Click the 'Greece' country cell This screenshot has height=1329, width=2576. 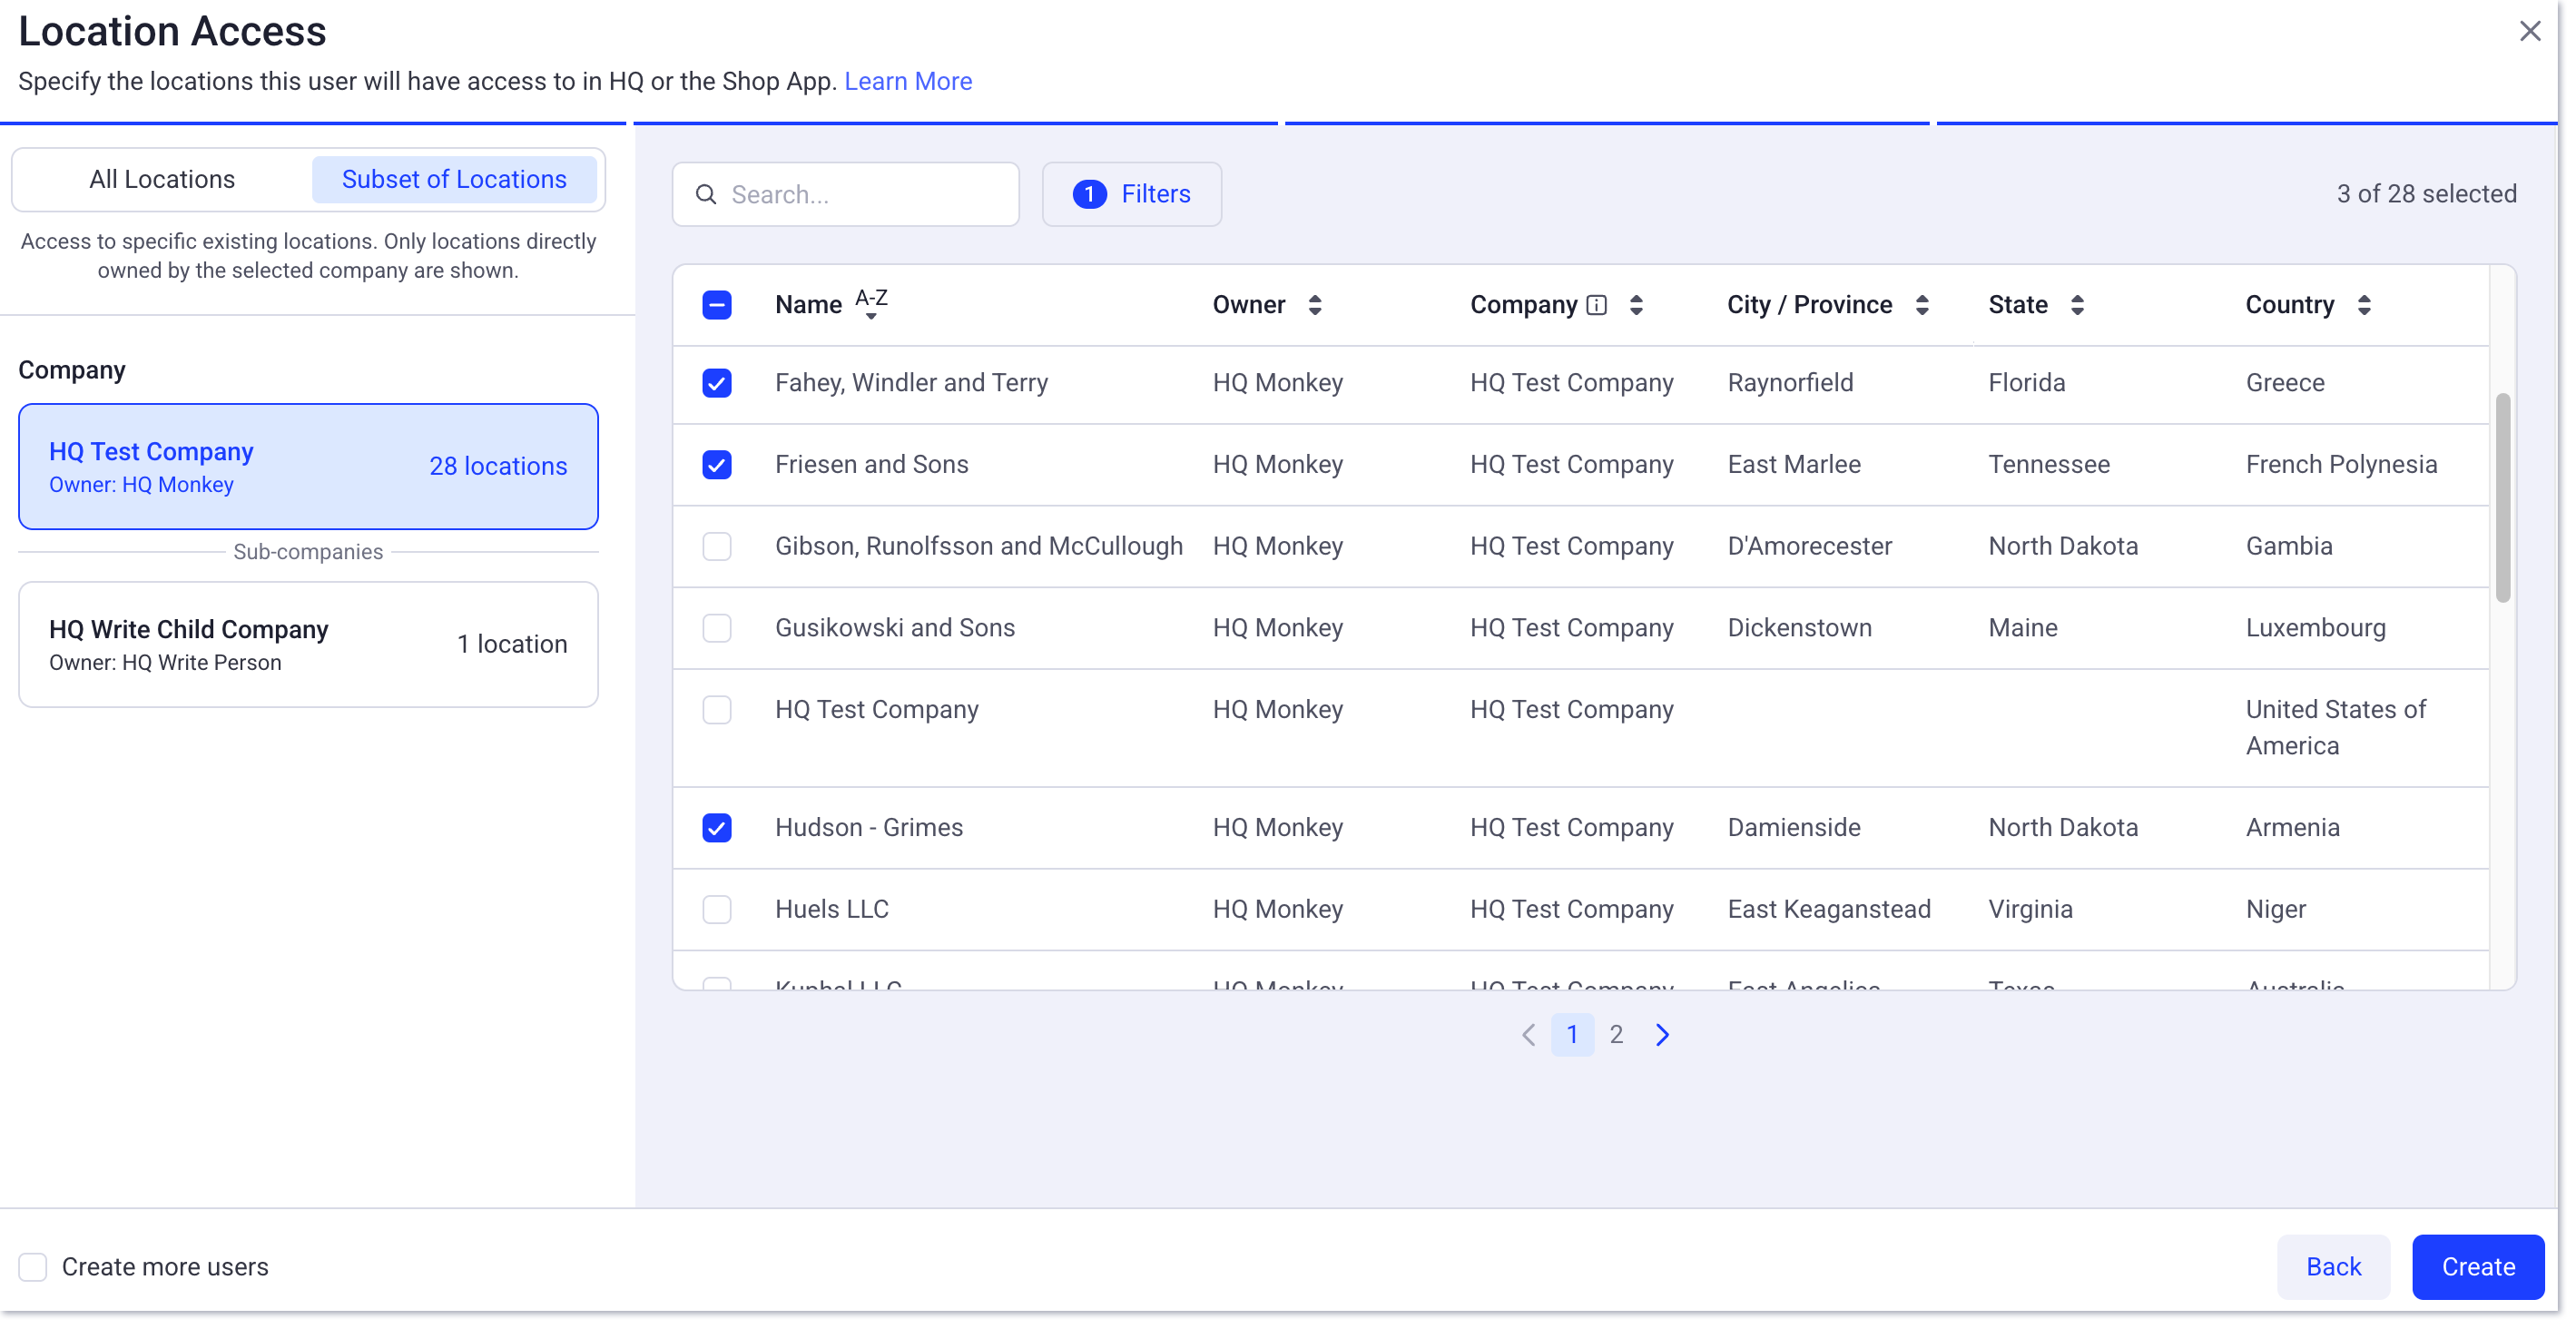coord(2285,383)
